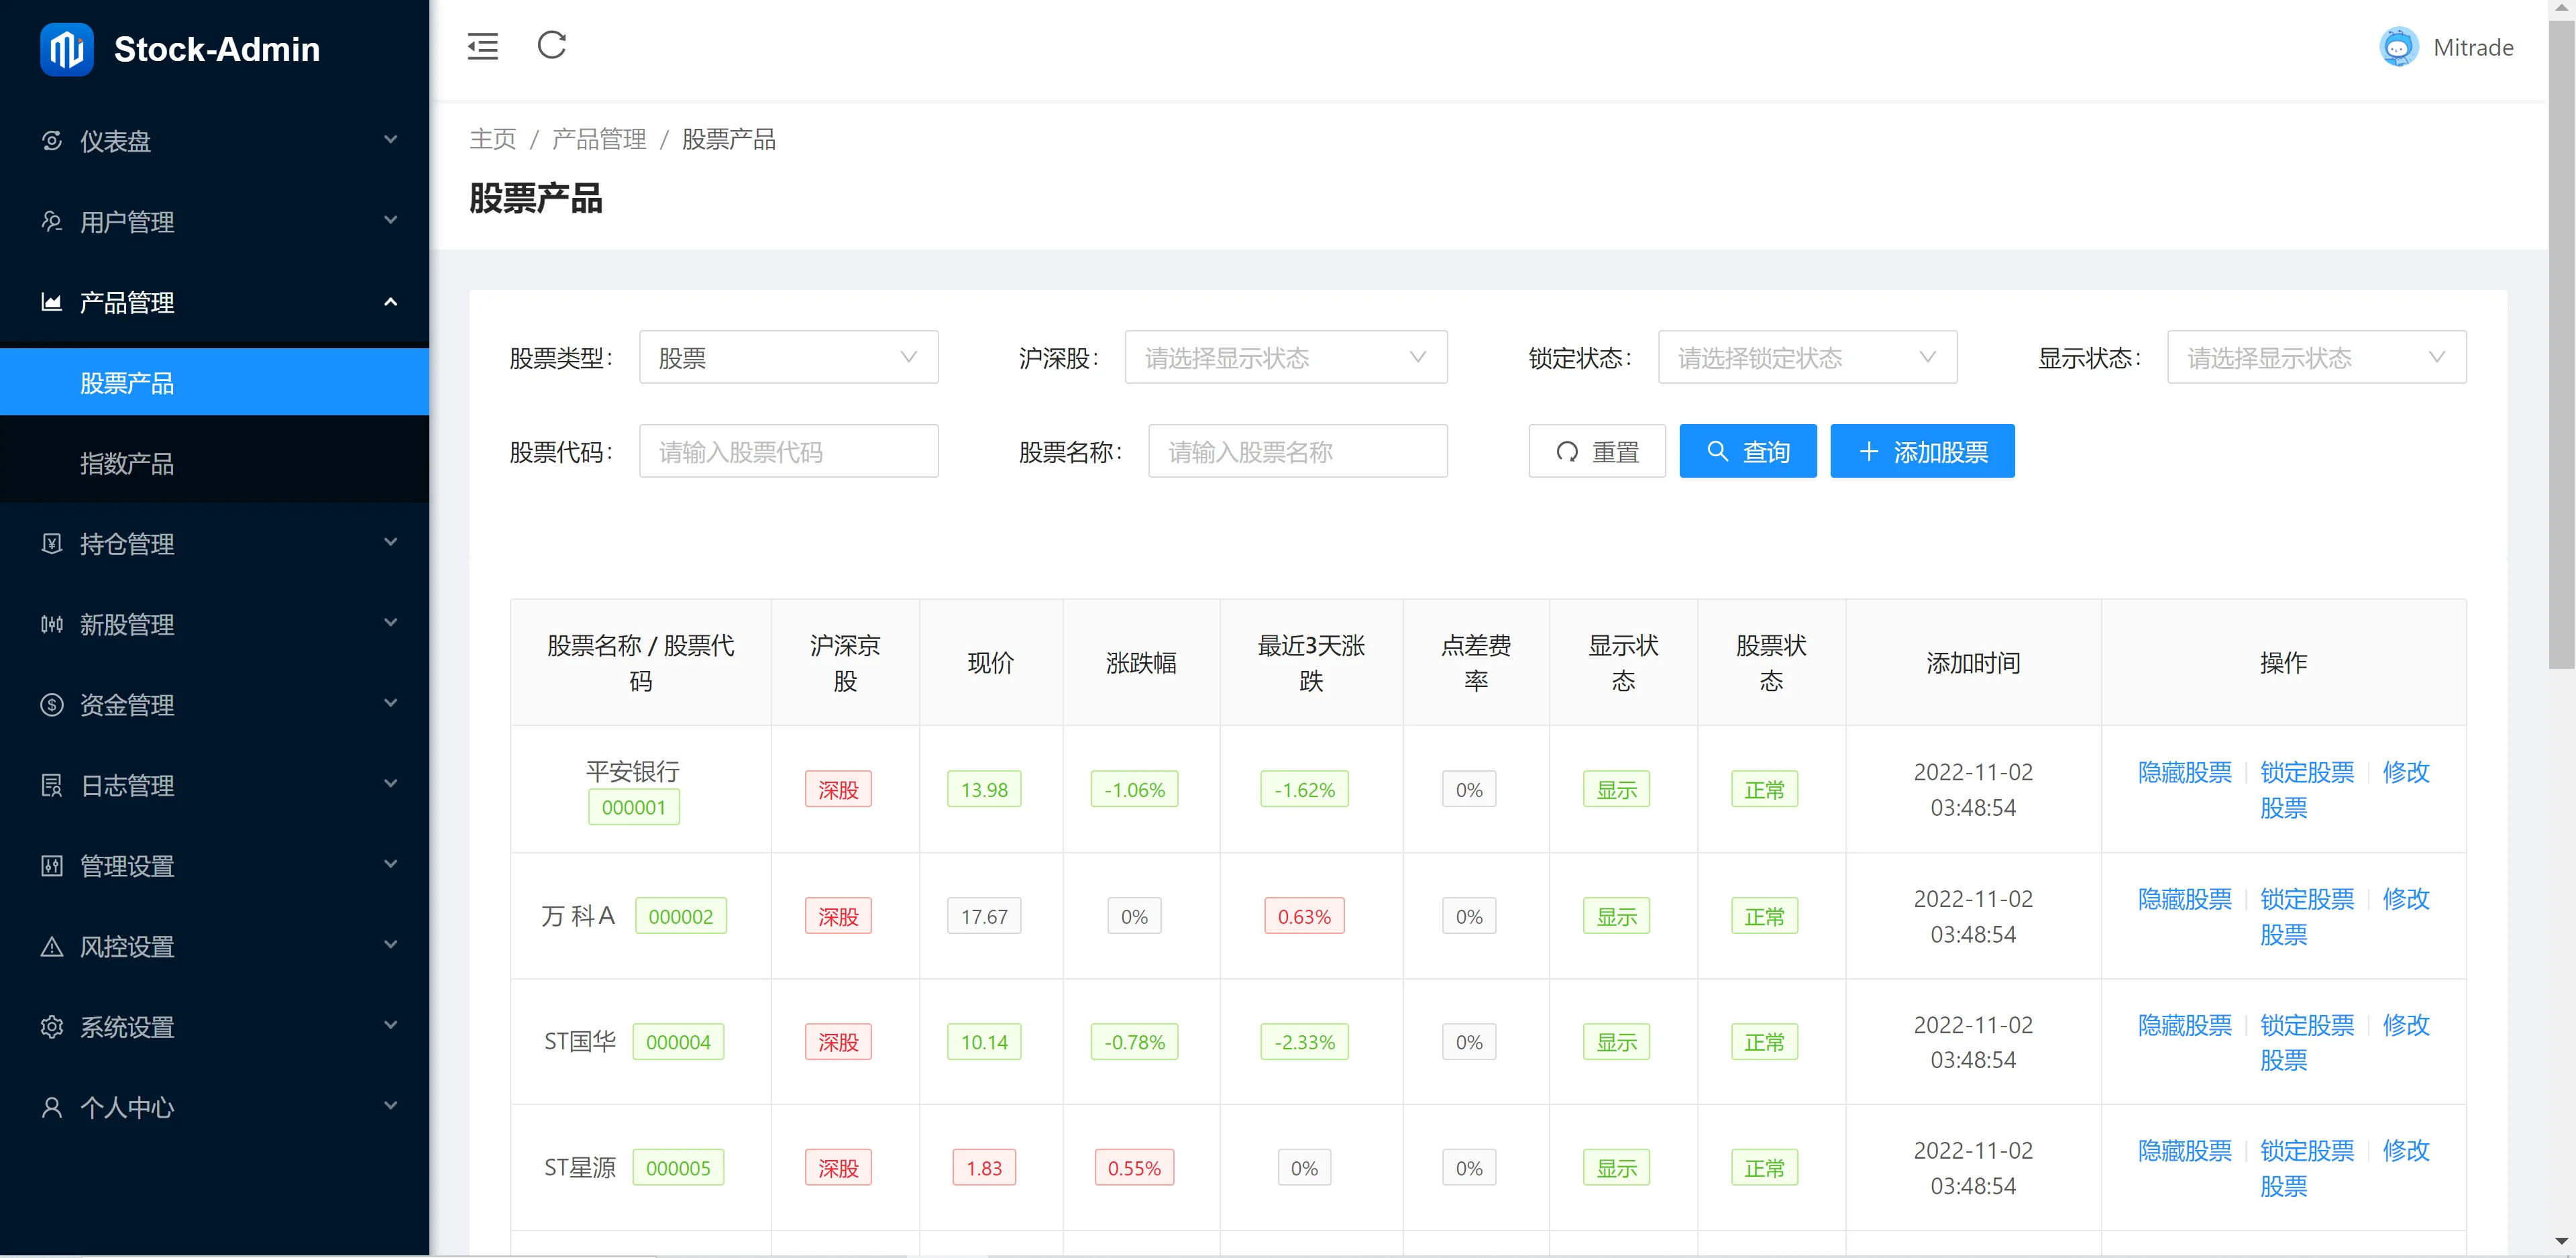The height and width of the screenshot is (1258, 2576).
Task: Select 指数产品 in the sidebar
Action: 127,464
